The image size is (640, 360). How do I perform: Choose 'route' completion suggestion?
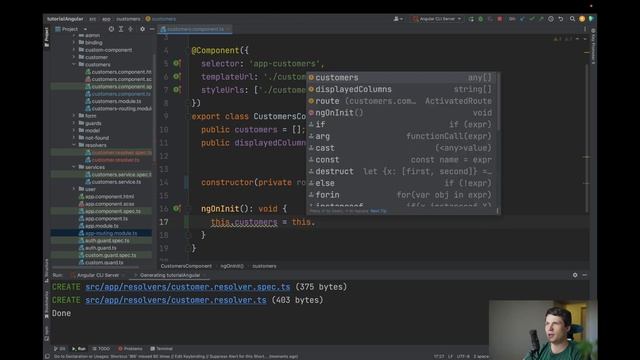(x=403, y=101)
